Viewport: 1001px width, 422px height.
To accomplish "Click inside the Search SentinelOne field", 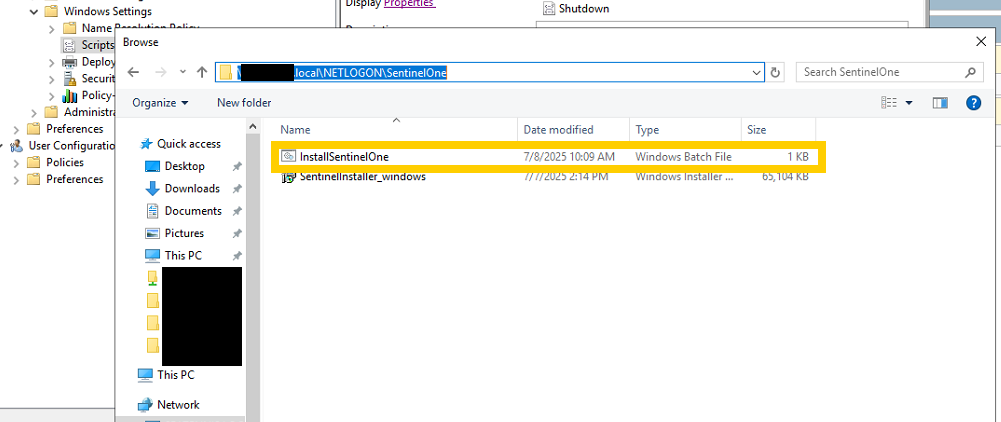I will click(880, 72).
